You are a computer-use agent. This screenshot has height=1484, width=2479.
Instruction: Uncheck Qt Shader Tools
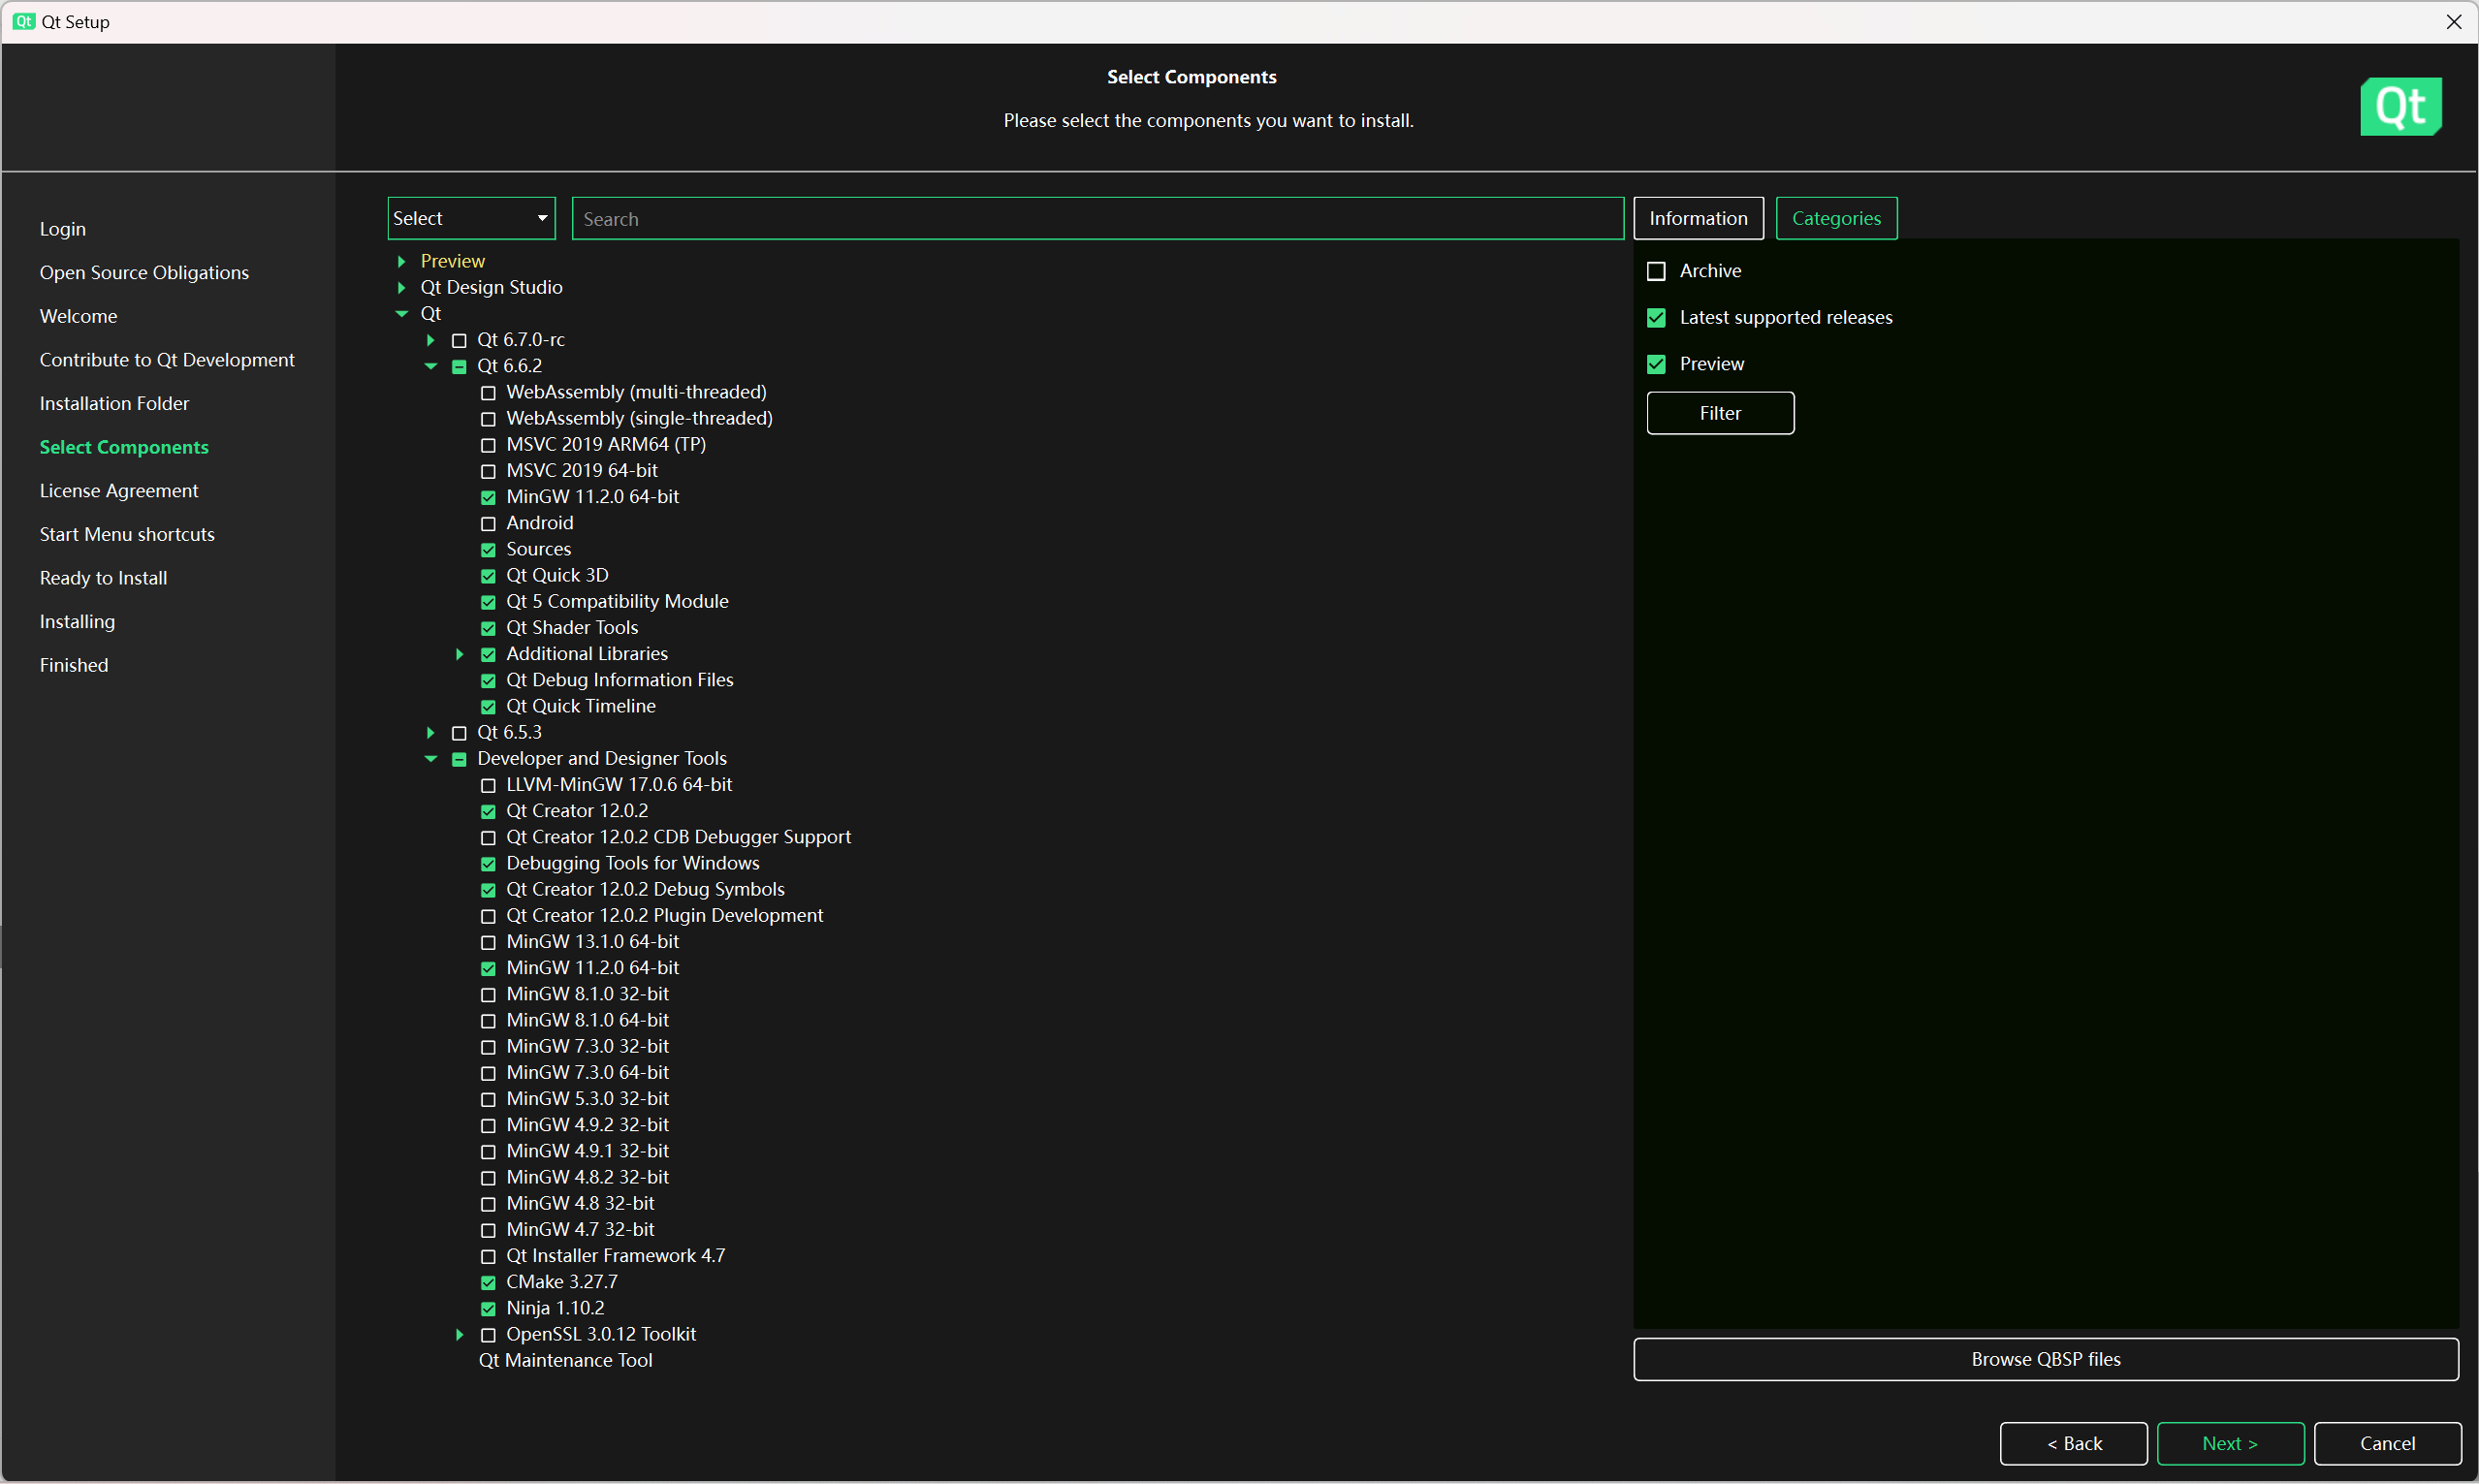488,628
